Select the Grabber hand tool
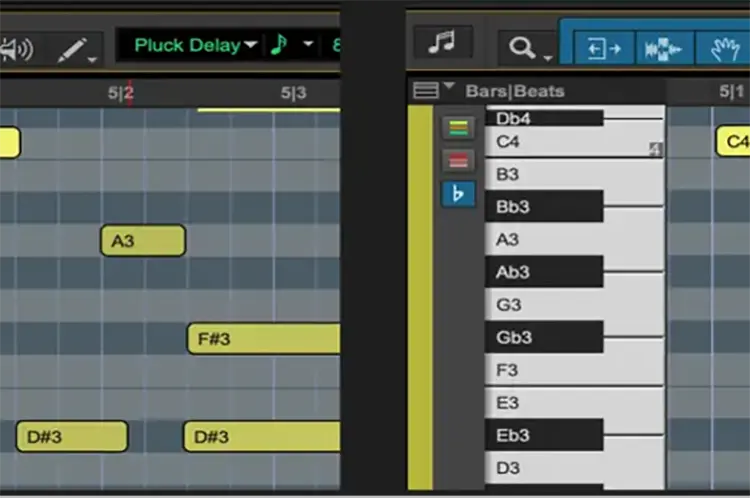The image size is (750, 500). point(724,49)
